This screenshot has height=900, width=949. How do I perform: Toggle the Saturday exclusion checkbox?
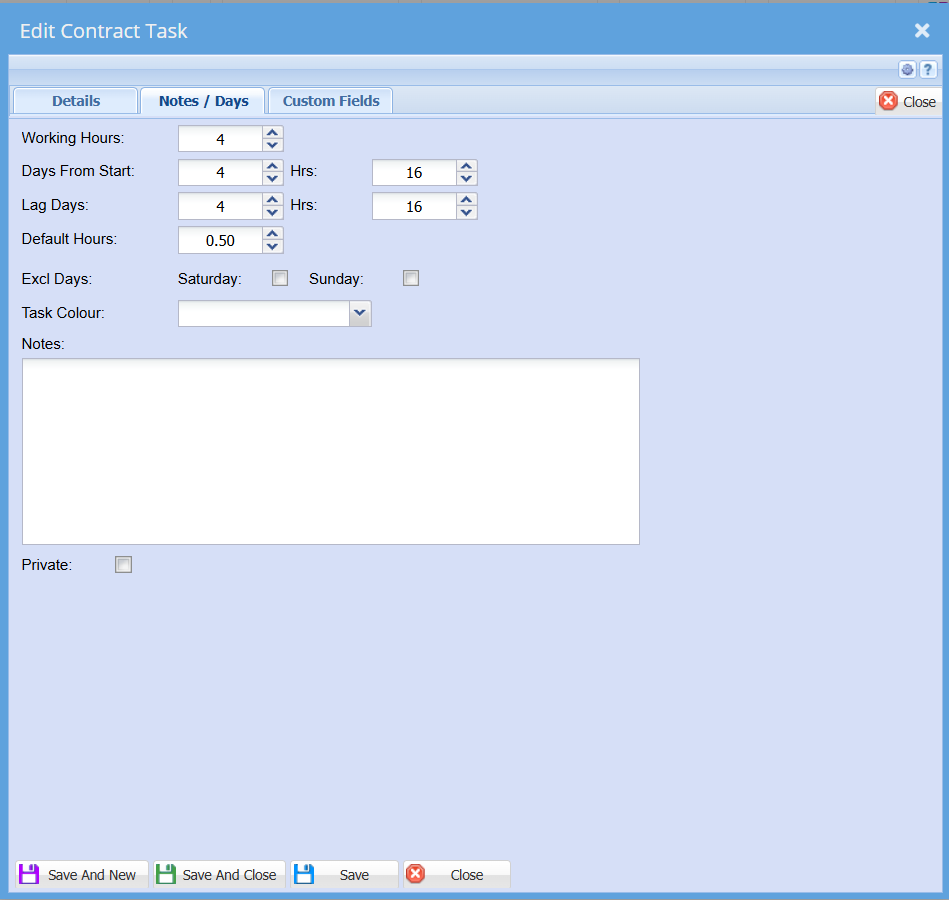280,278
